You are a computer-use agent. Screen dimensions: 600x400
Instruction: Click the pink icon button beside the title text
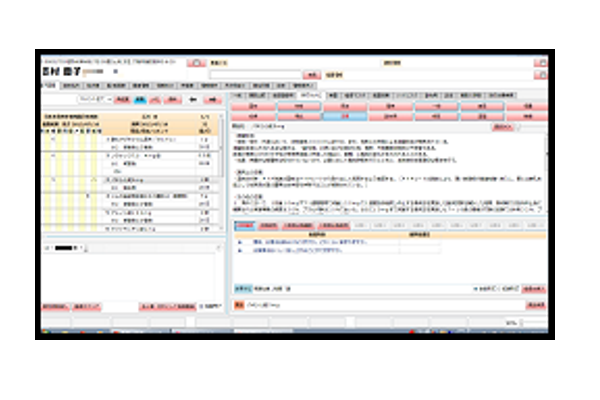[x=196, y=63]
